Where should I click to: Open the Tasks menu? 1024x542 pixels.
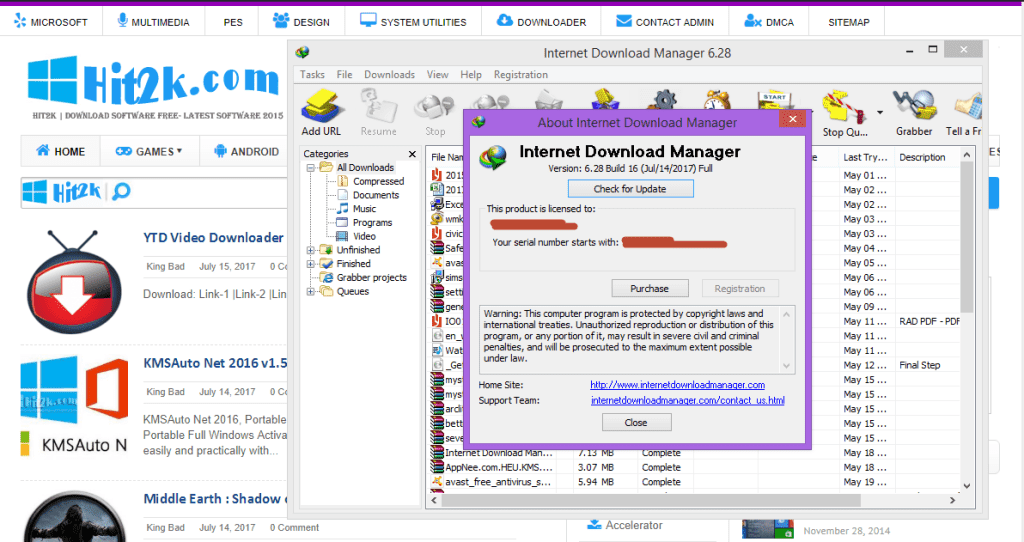point(312,74)
